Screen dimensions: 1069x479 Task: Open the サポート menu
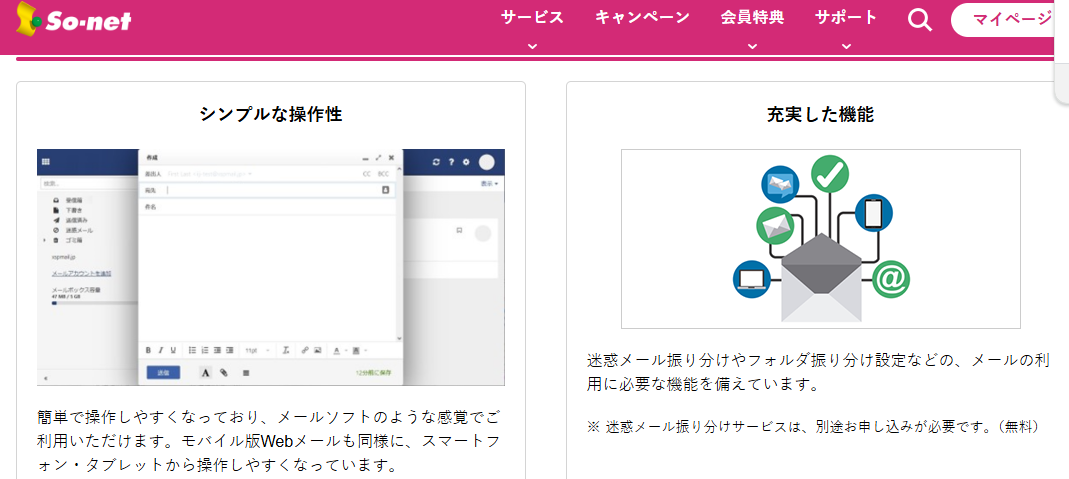pyautogui.click(x=846, y=18)
